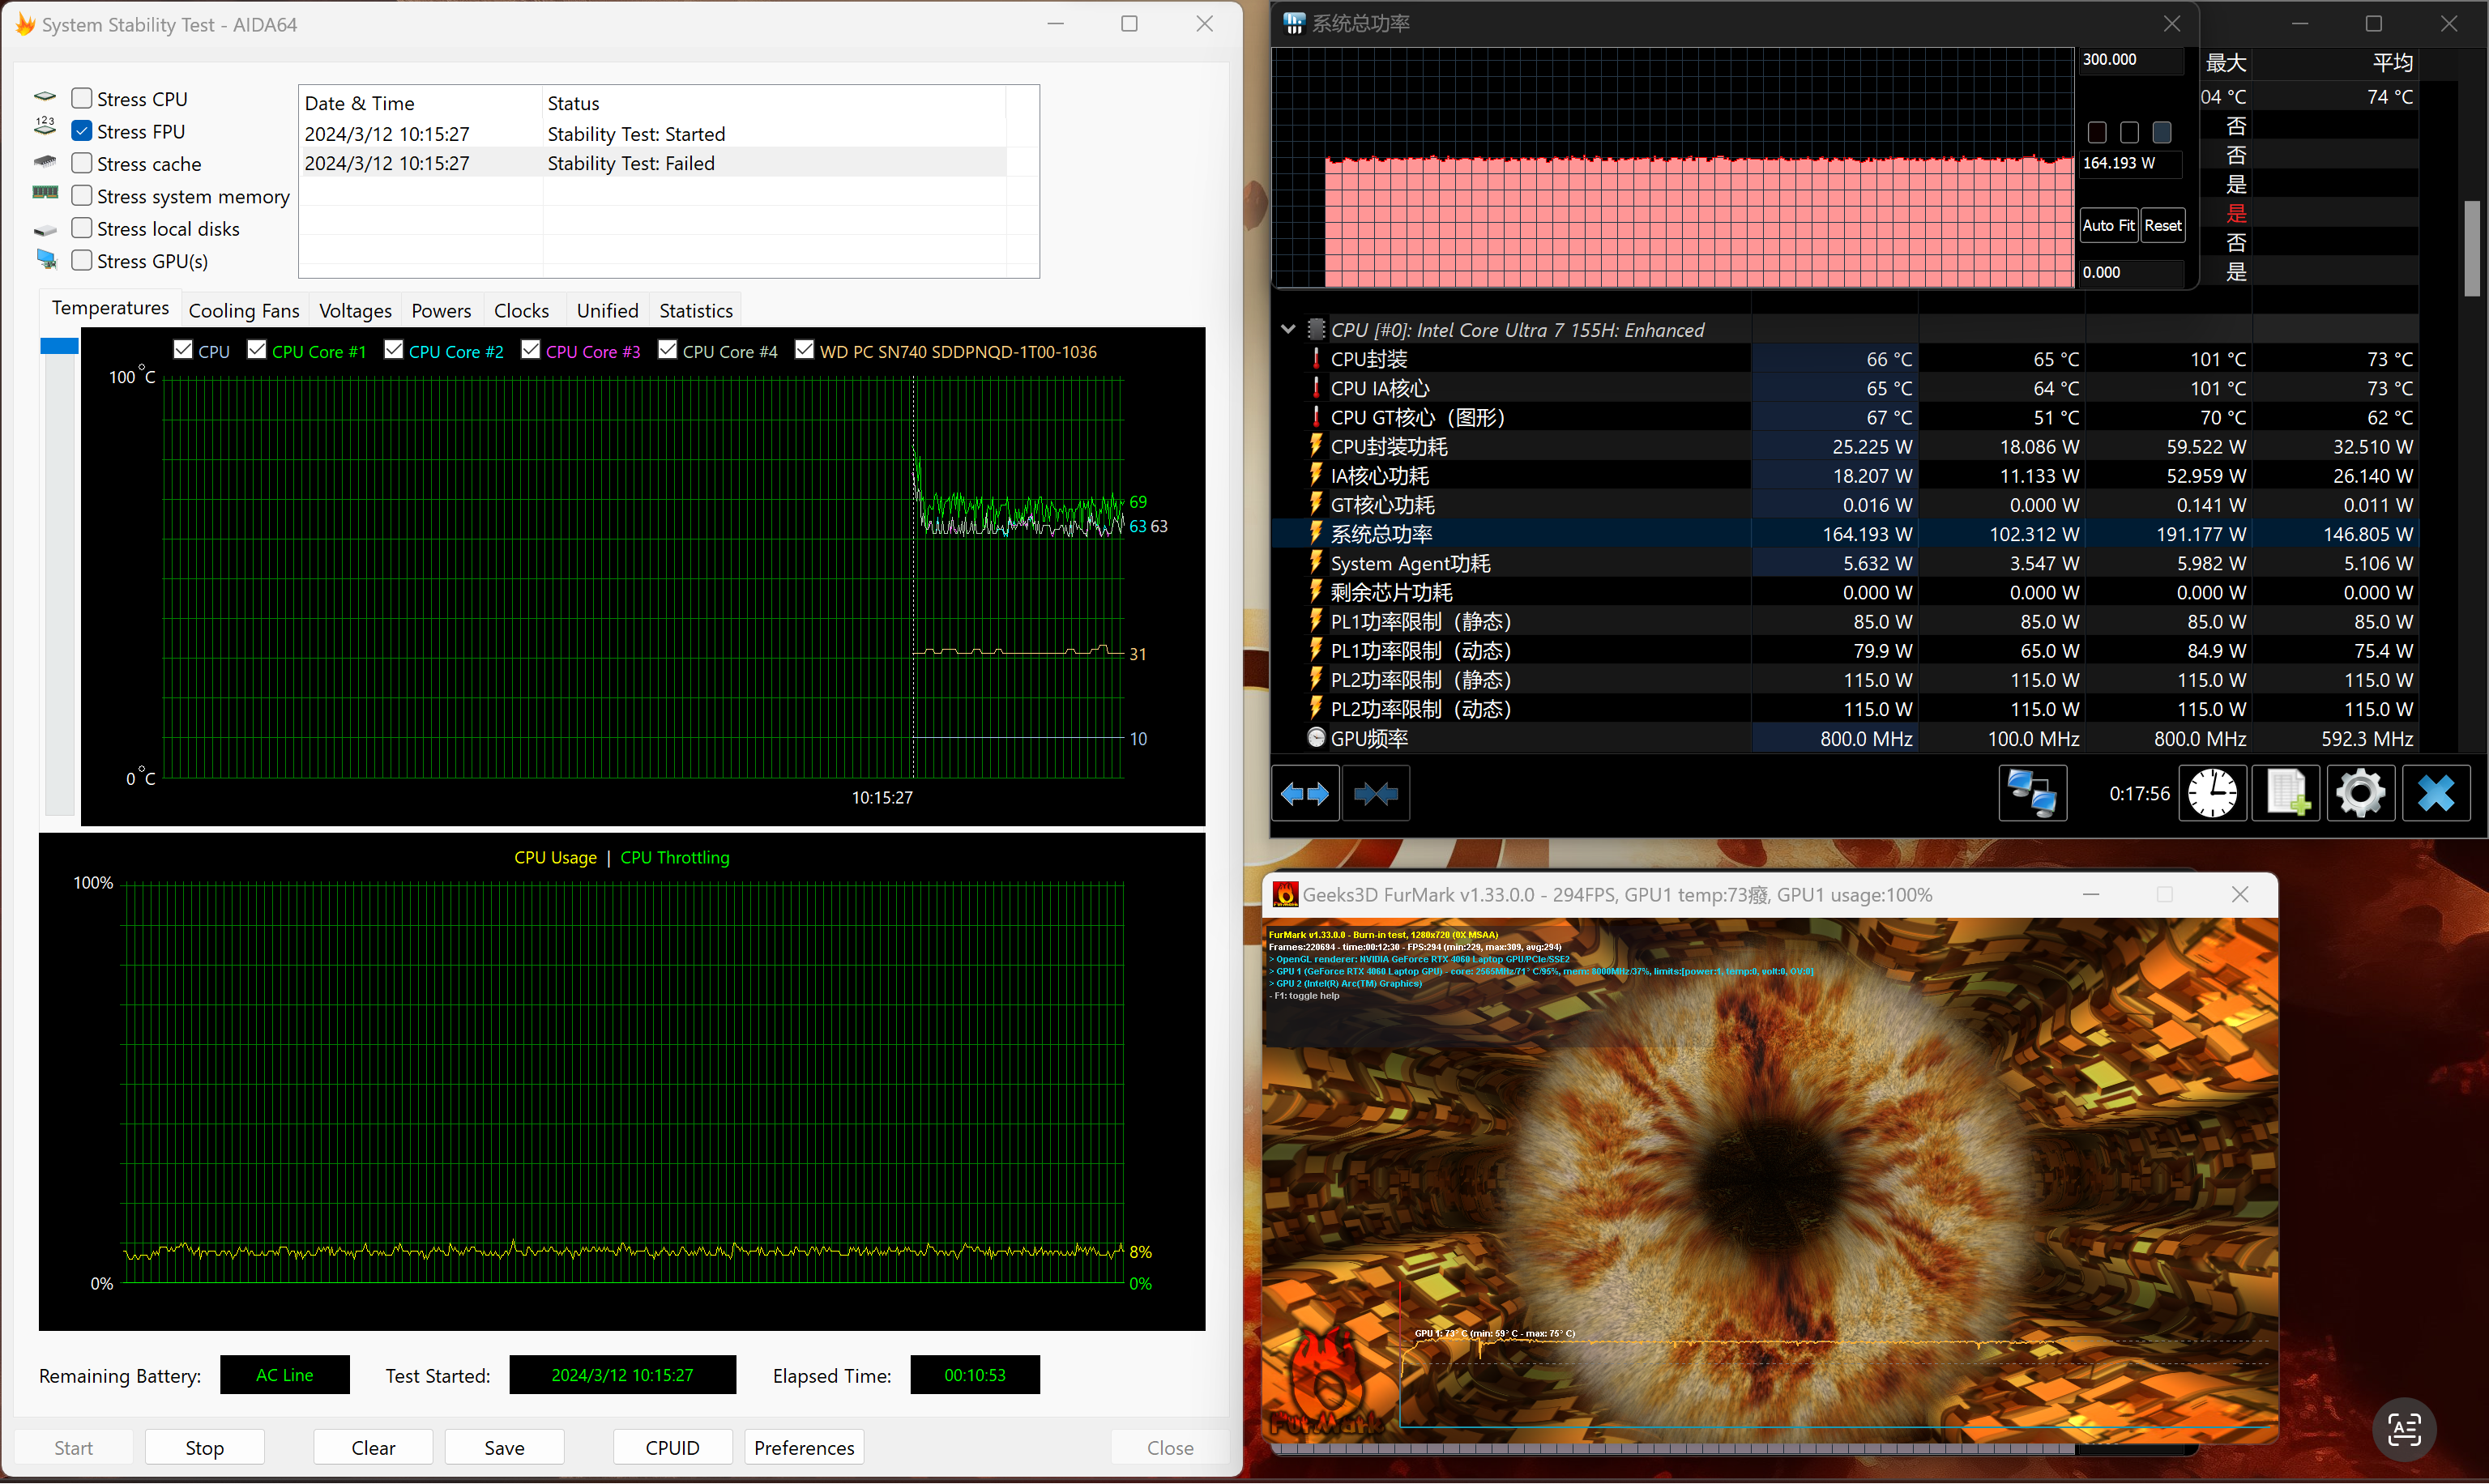Click the Stress CPU chip icon
Image resolution: width=2489 pixels, height=1484 pixels.
(x=45, y=98)
